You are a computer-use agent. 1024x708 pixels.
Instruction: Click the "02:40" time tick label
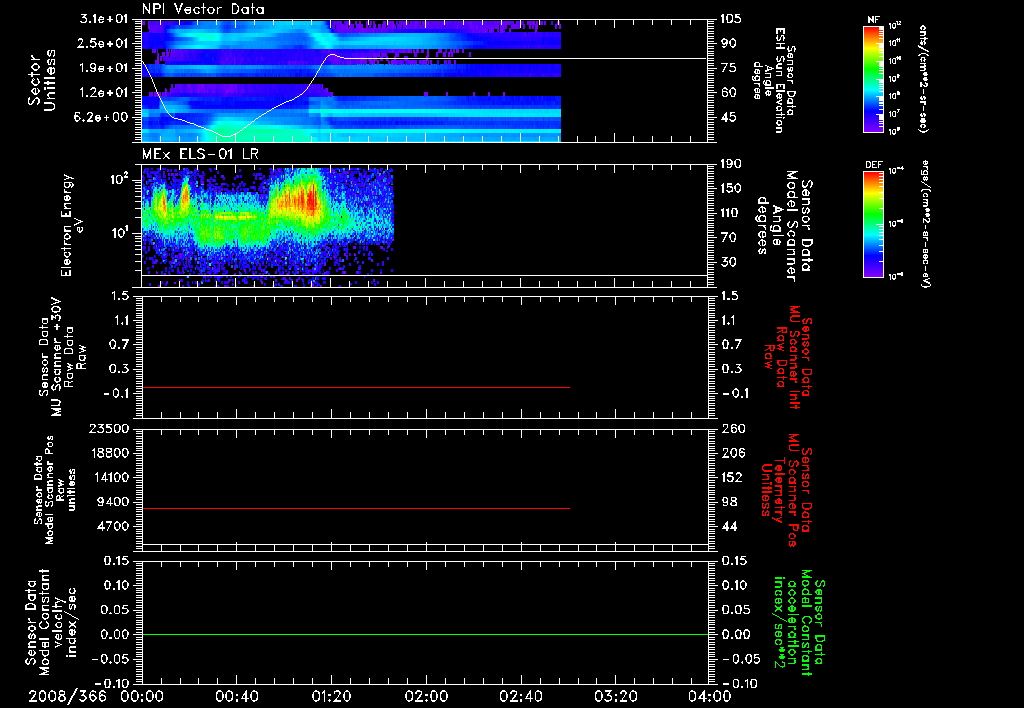click(x=520, y=697)
